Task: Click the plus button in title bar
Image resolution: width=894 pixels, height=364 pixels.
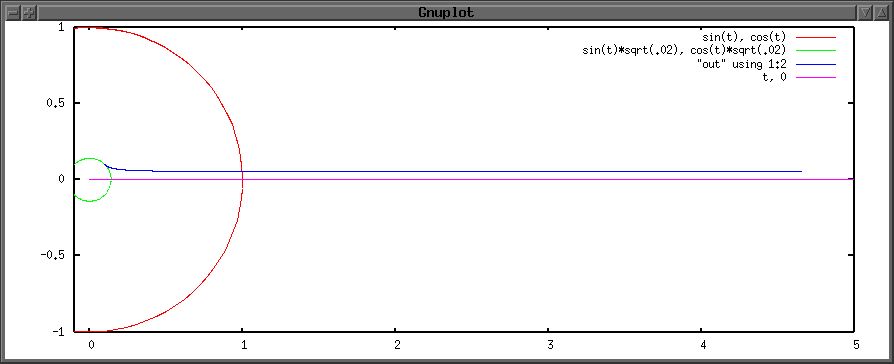Action: pyautogui.click(x=29, y=12)
